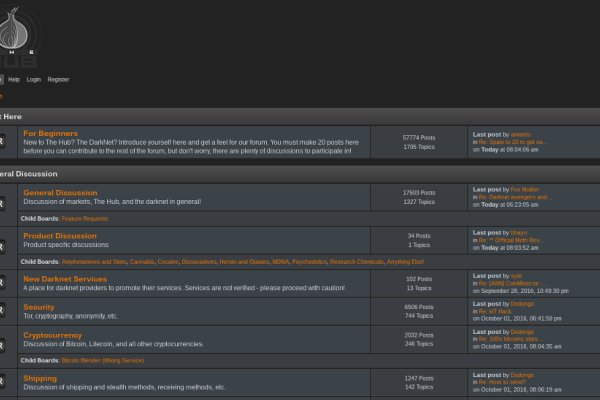600x400 pixels.
Task: Go to the Login page
Action: coord(34,79)
